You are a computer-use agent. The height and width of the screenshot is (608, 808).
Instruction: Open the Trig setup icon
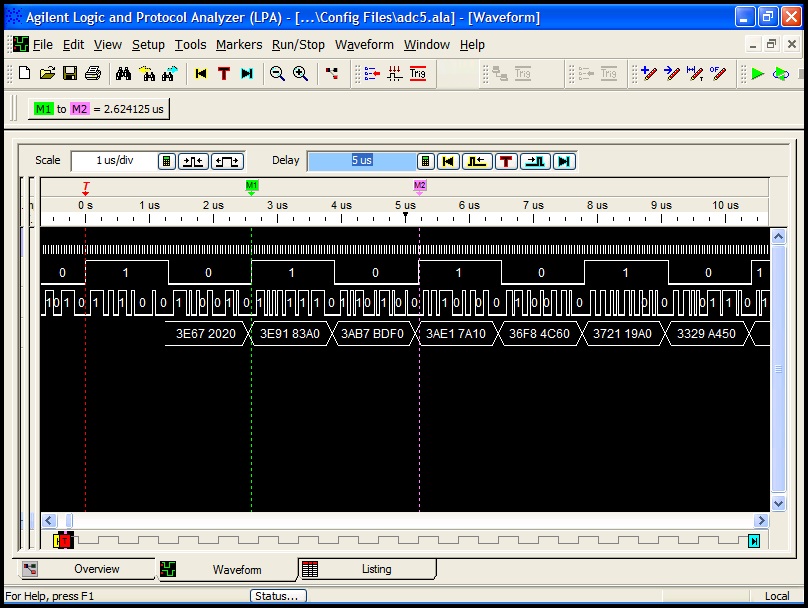[417, 73]
